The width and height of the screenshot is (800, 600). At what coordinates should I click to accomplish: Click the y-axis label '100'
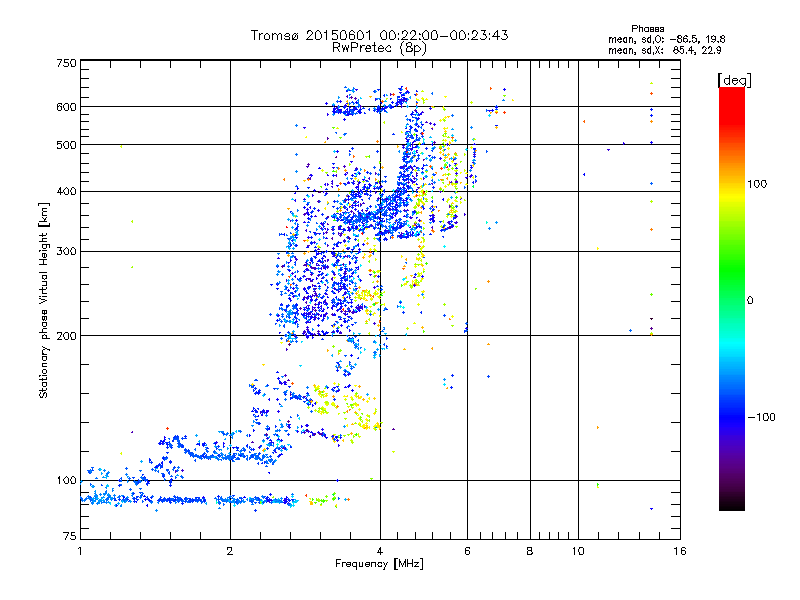pyautogui.click(x=66, y=480)
